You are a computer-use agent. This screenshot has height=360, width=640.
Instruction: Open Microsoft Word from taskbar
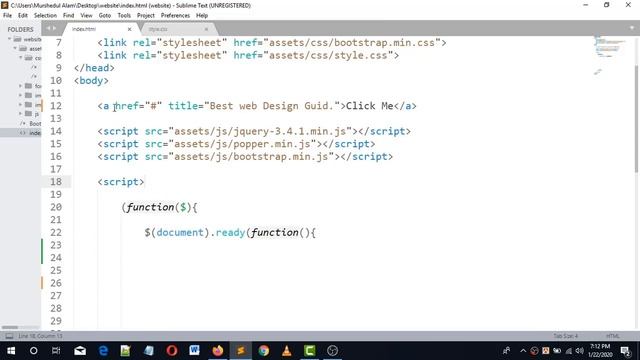tap(195, 351)
